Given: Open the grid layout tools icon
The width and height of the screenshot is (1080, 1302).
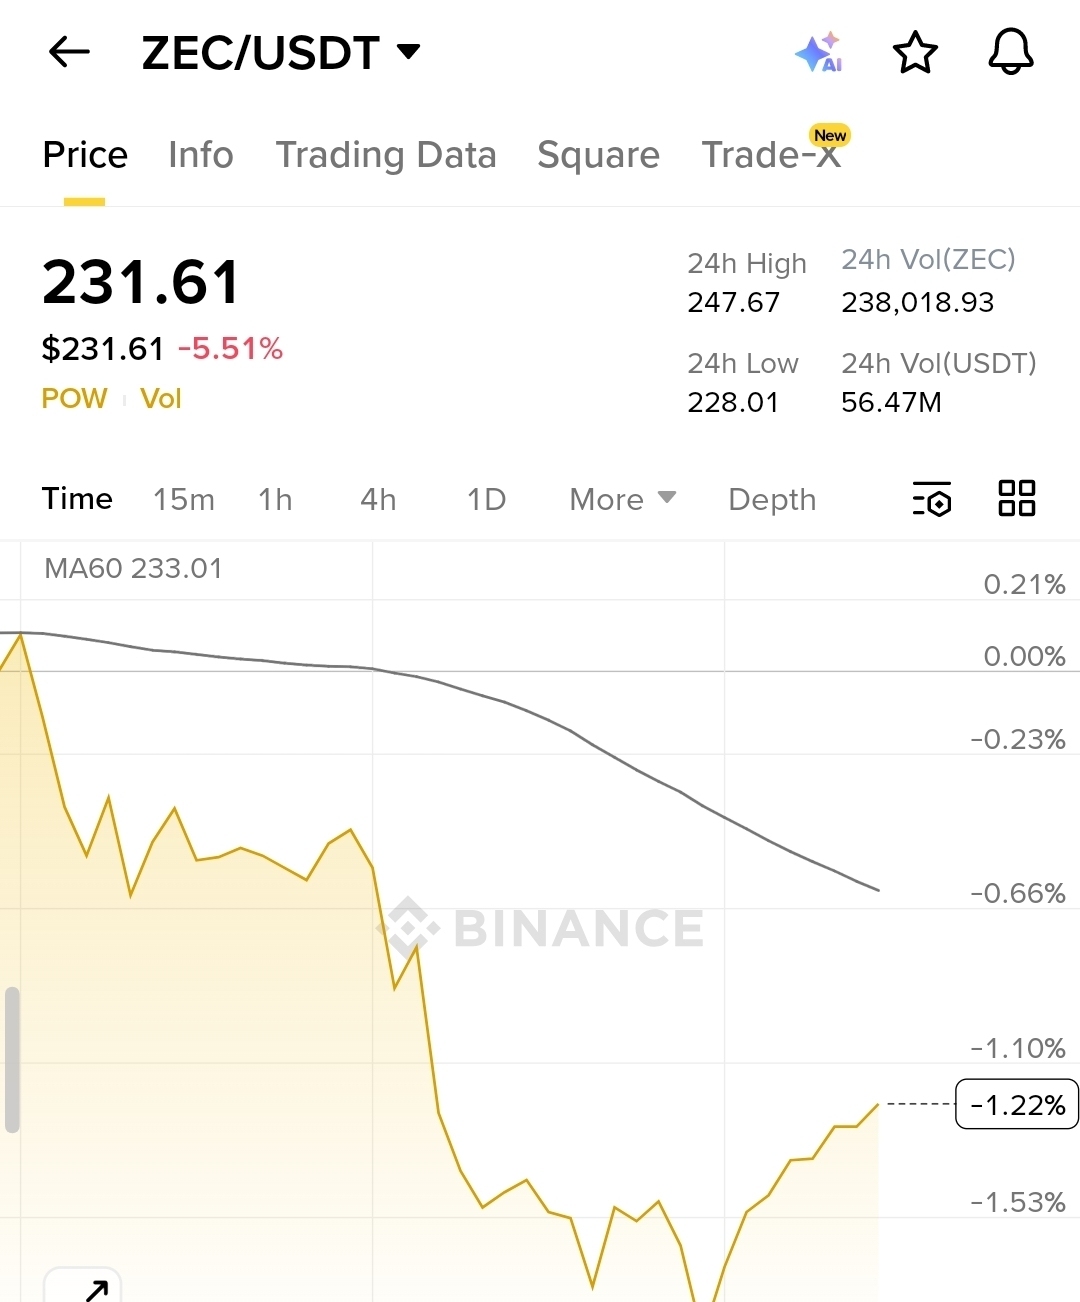Looking at the screenshot, I should point(1017,498).
